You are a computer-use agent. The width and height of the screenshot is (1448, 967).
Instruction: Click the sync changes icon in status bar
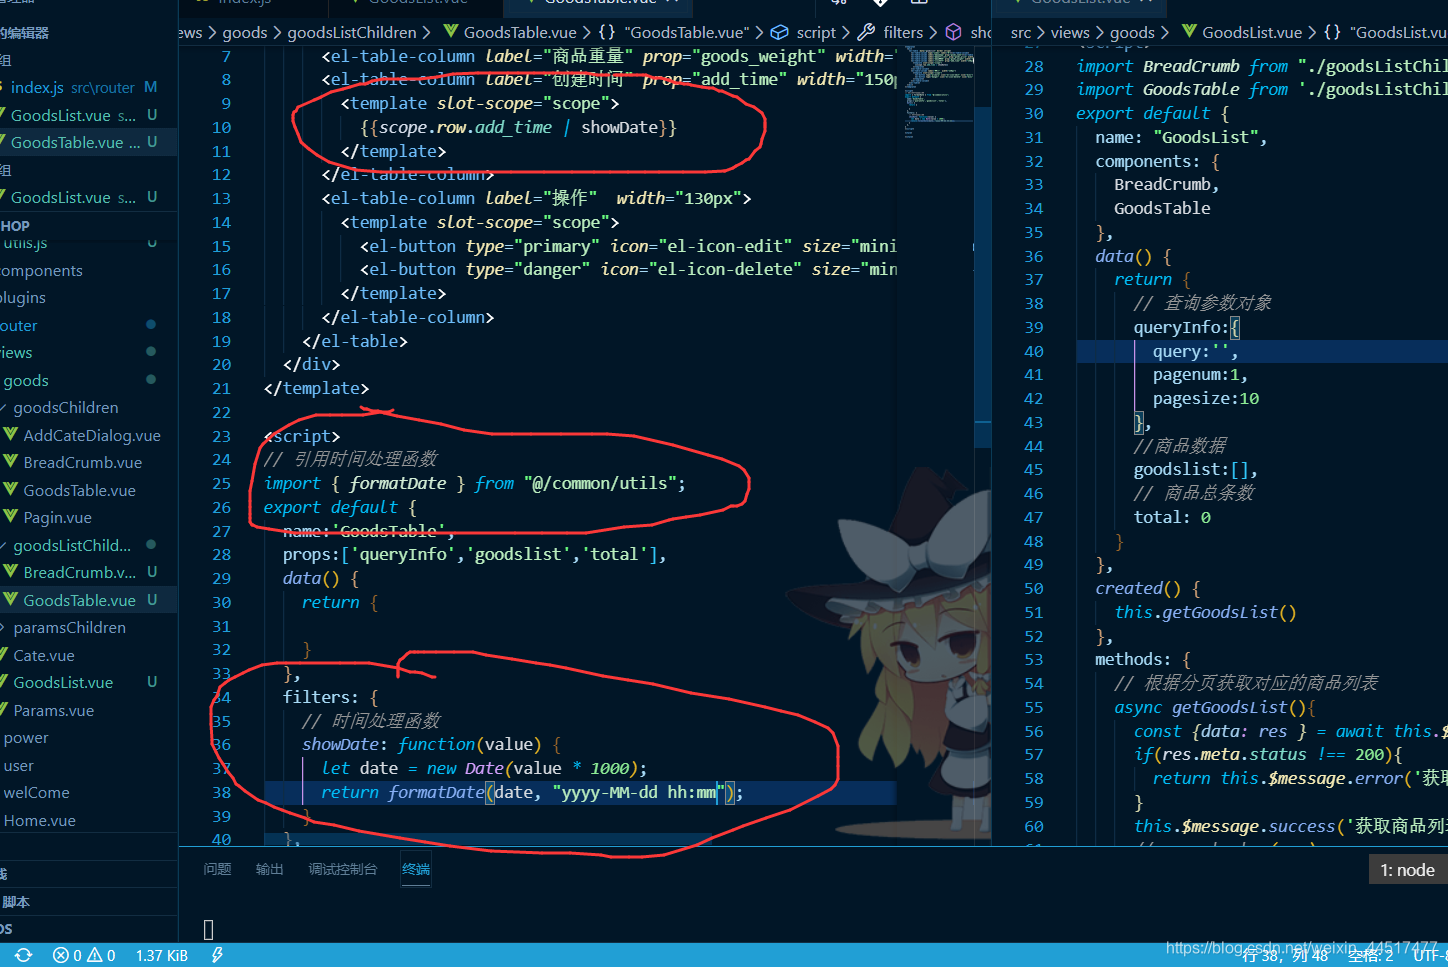click(23, 955)
